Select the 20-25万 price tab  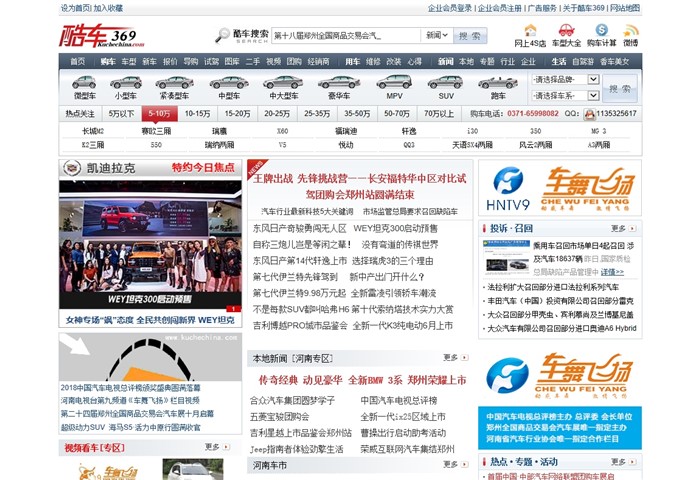277,114
